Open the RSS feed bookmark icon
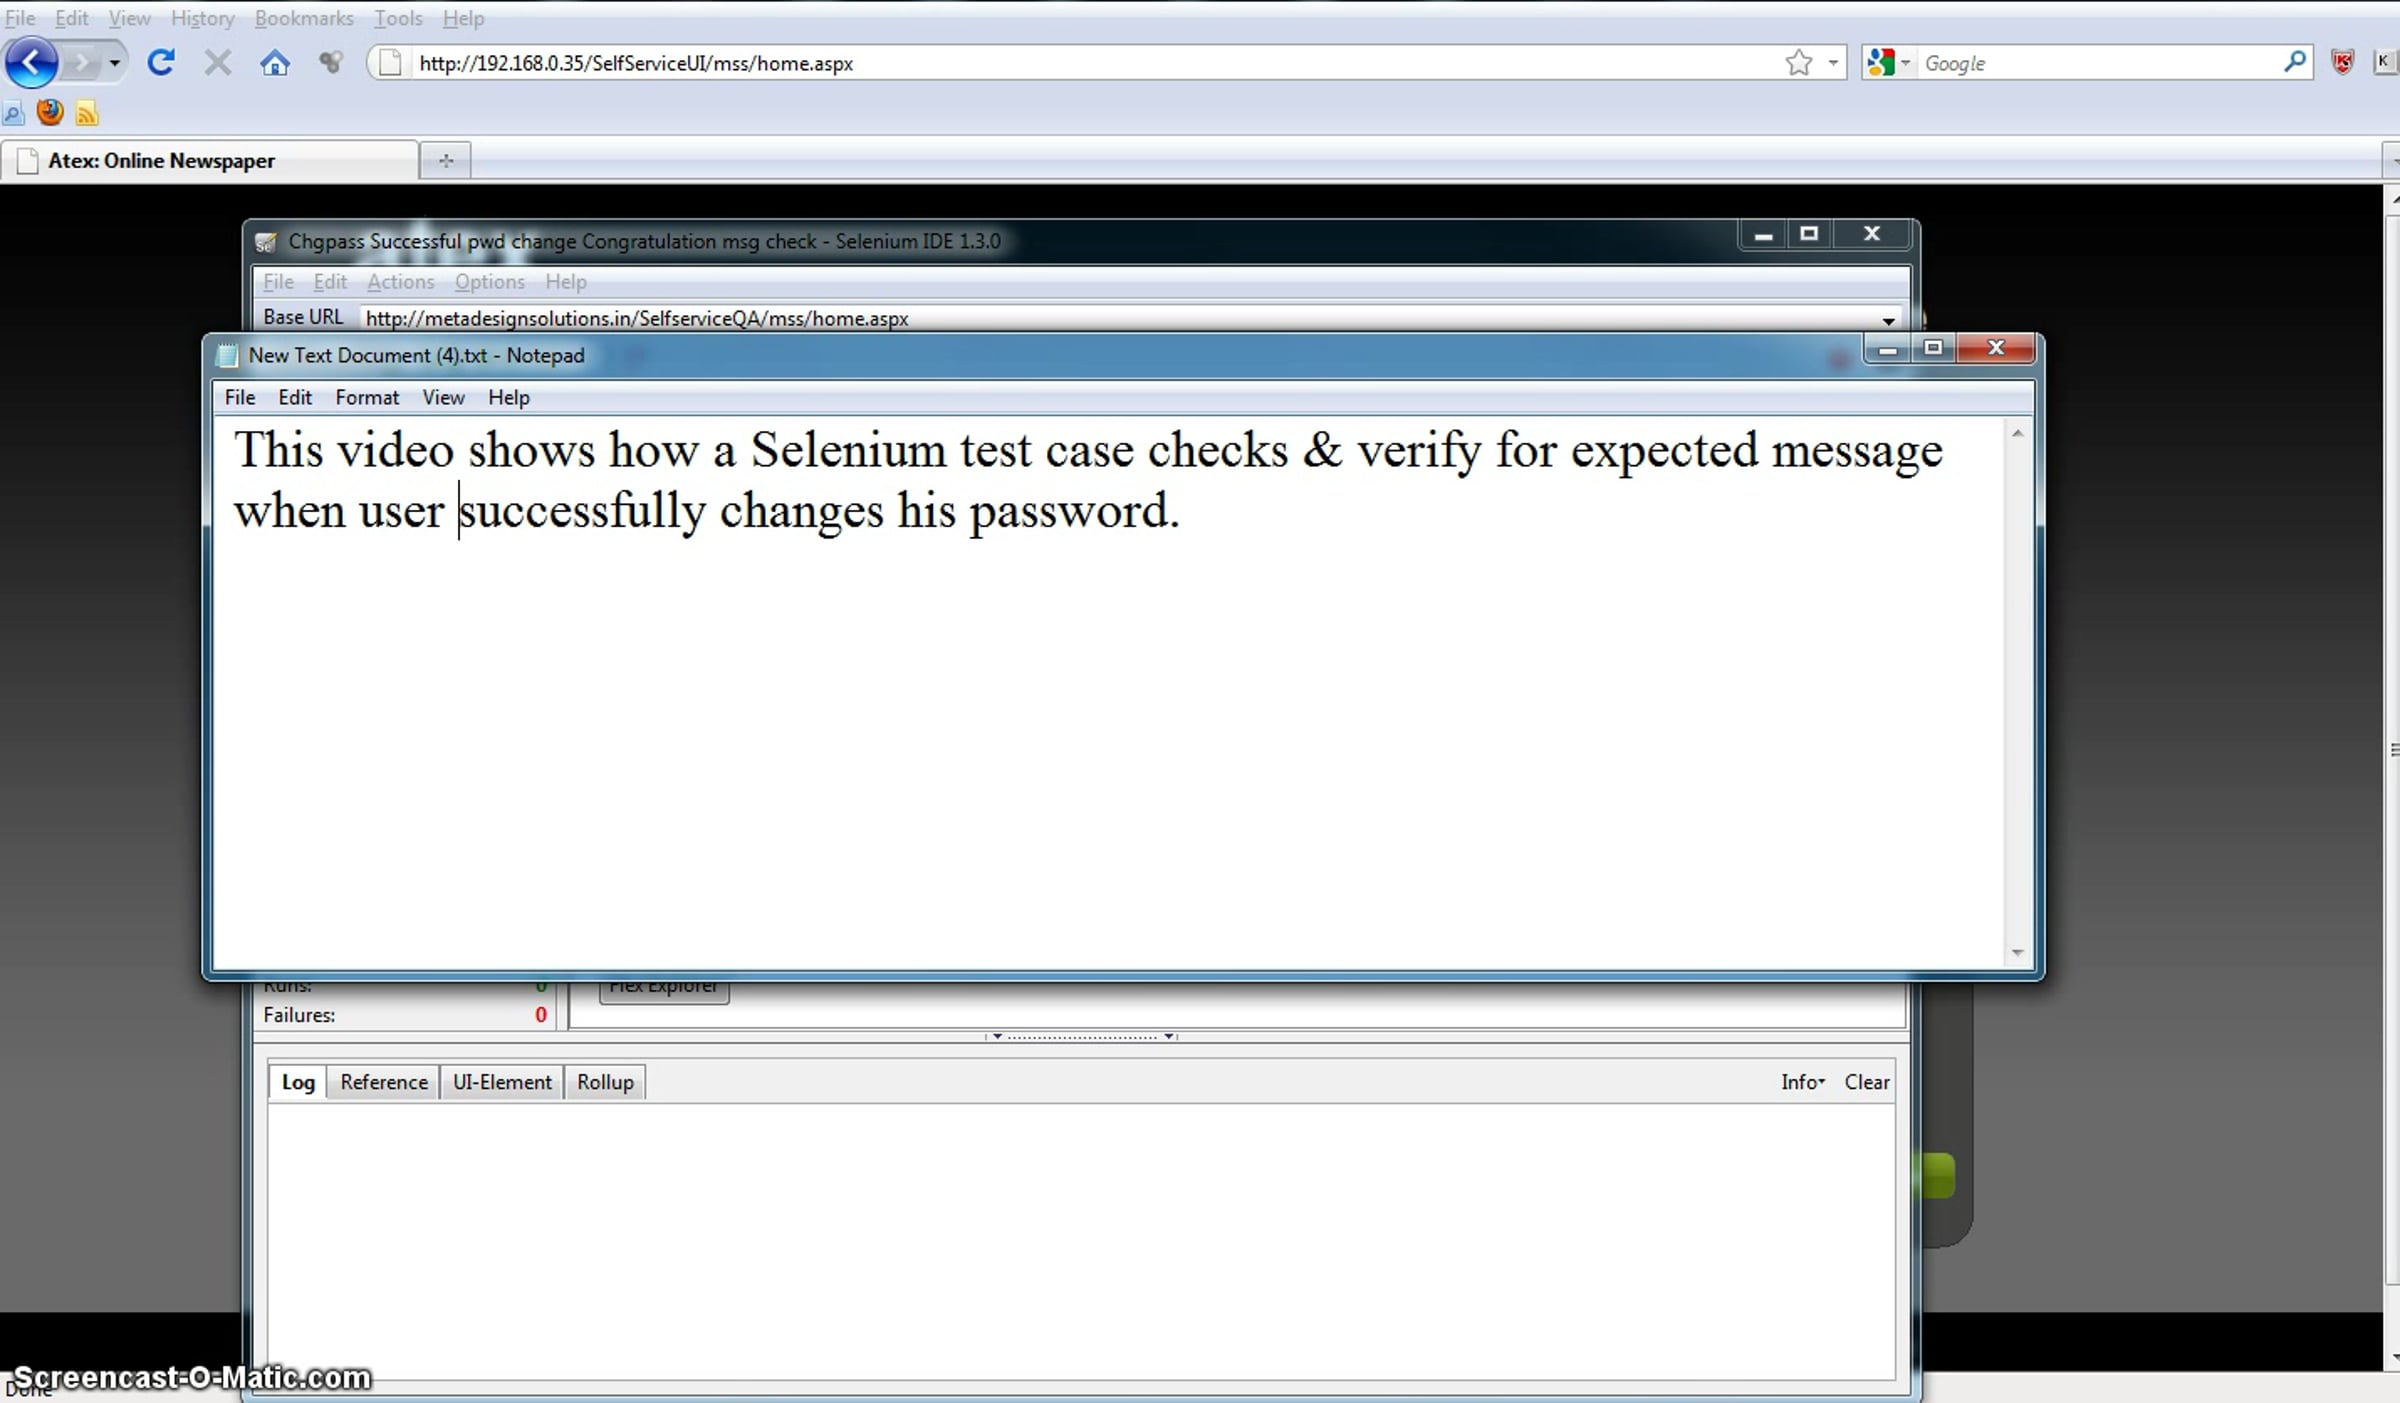This screenshot has width=2400, height=1403. [x=87, y=113]
